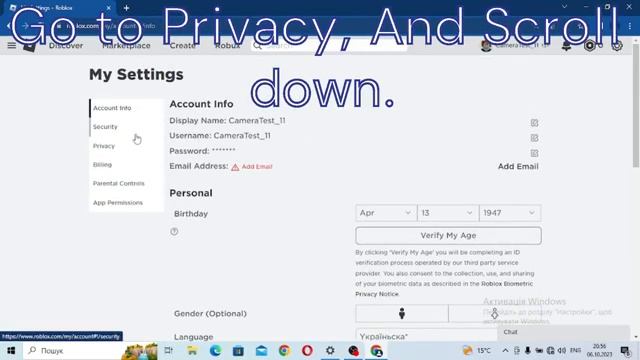640x360 pixels.
Task: Open the birthday year dropdown showing 1947
Action: [510, 213]
